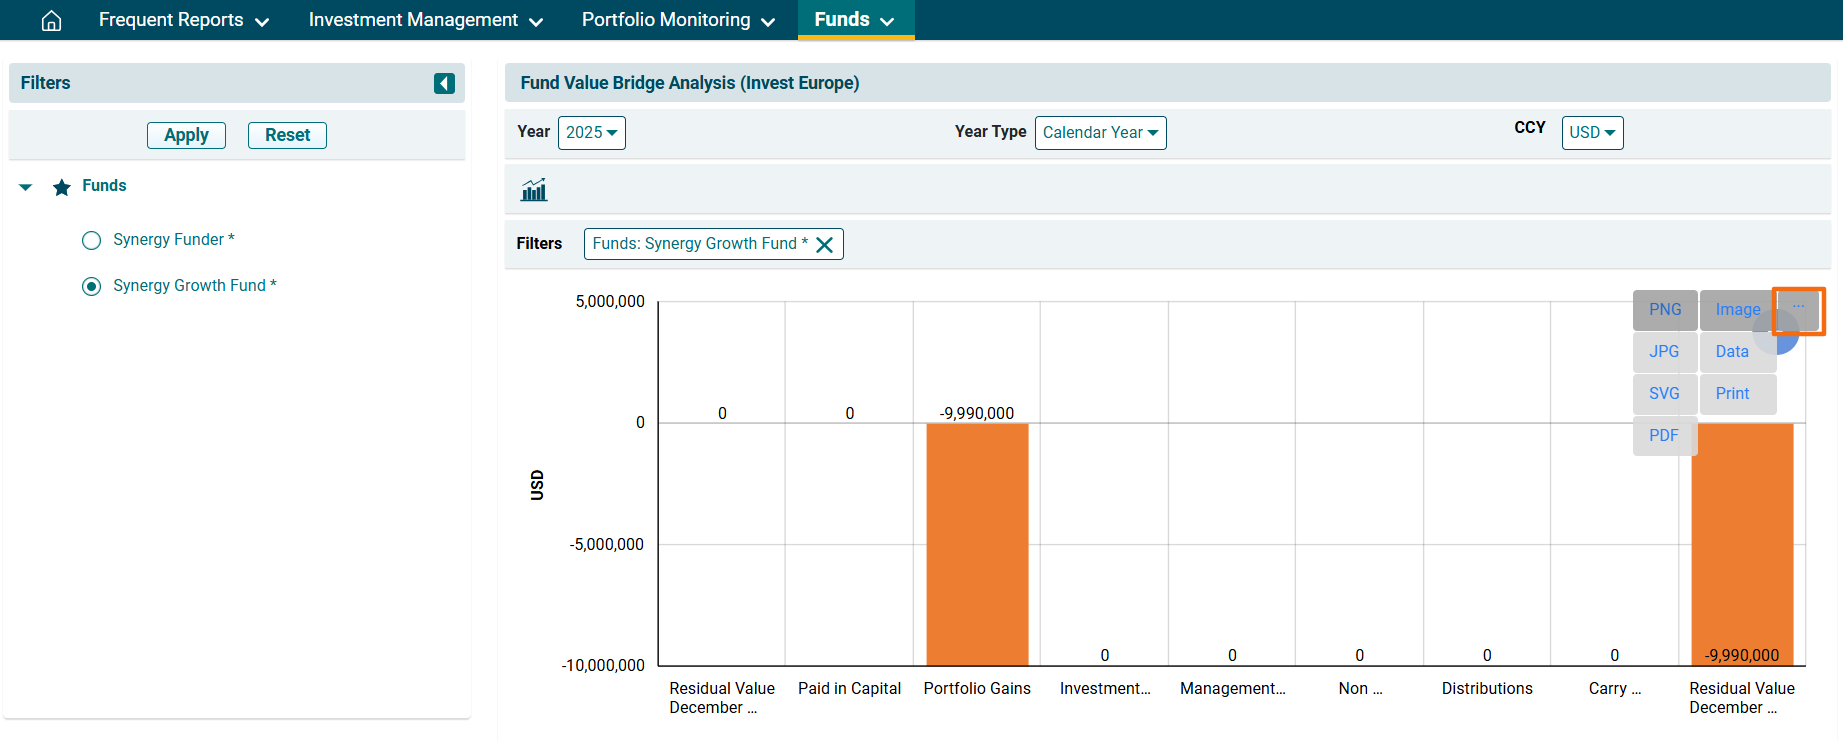Open the Investment Management menu
Image resolution: width=1843 pixels, height=742 pixels.
[x=425, y=20]
